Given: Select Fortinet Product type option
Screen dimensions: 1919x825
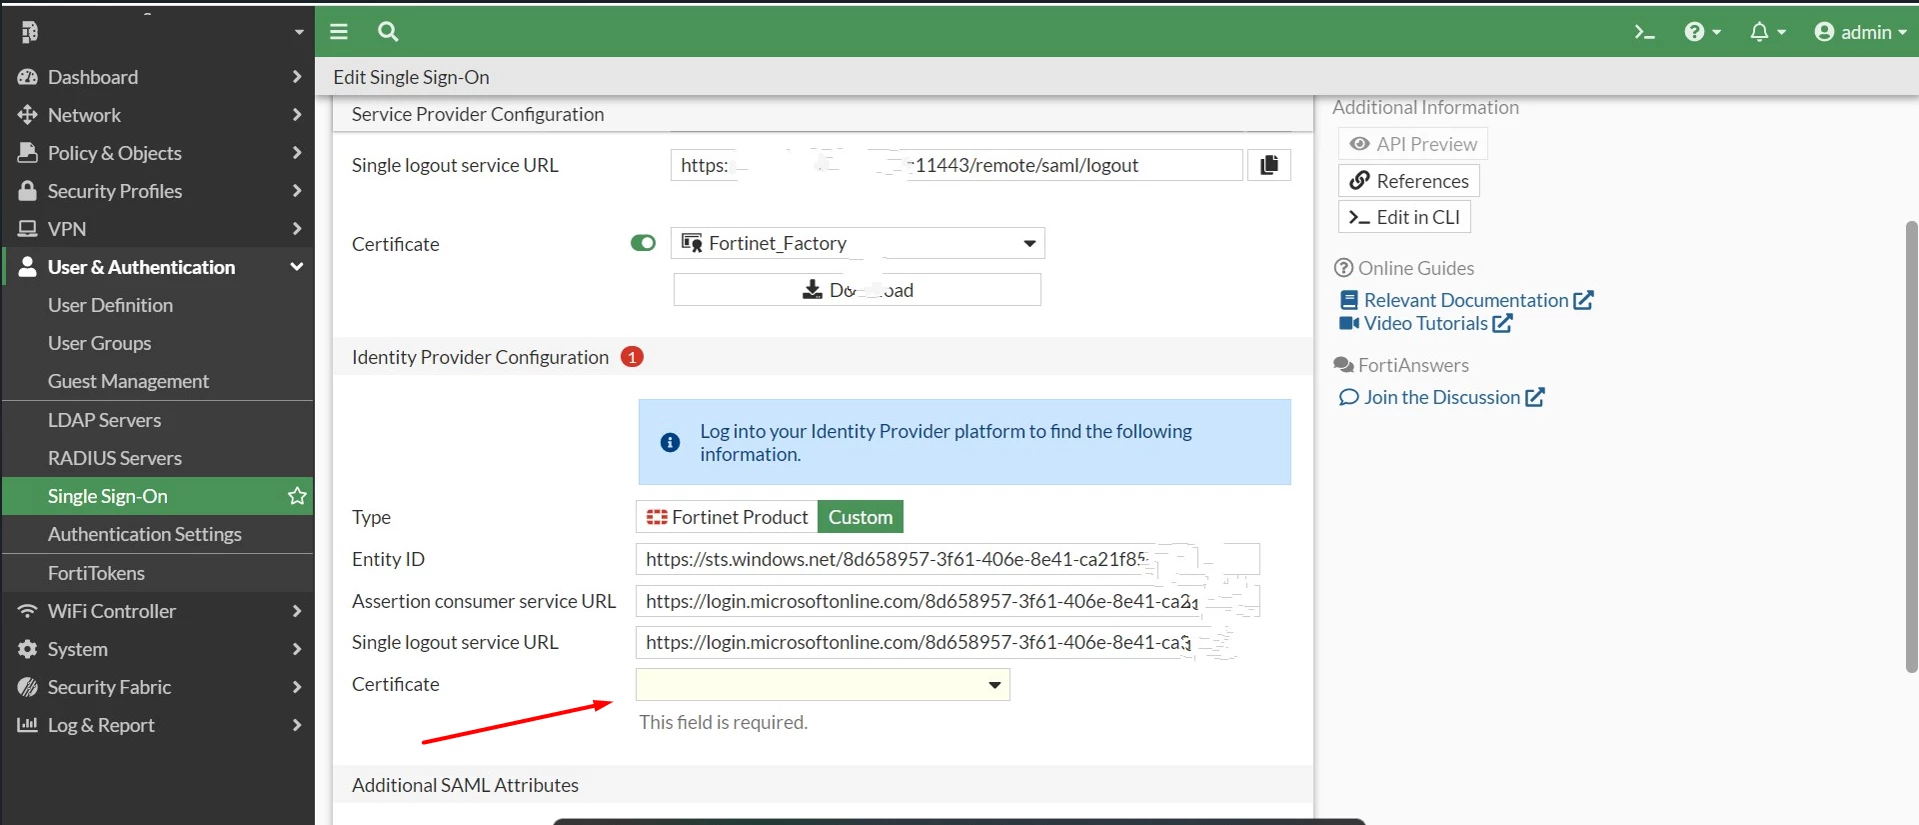Looking at the screenshot, I should (727, 517).
